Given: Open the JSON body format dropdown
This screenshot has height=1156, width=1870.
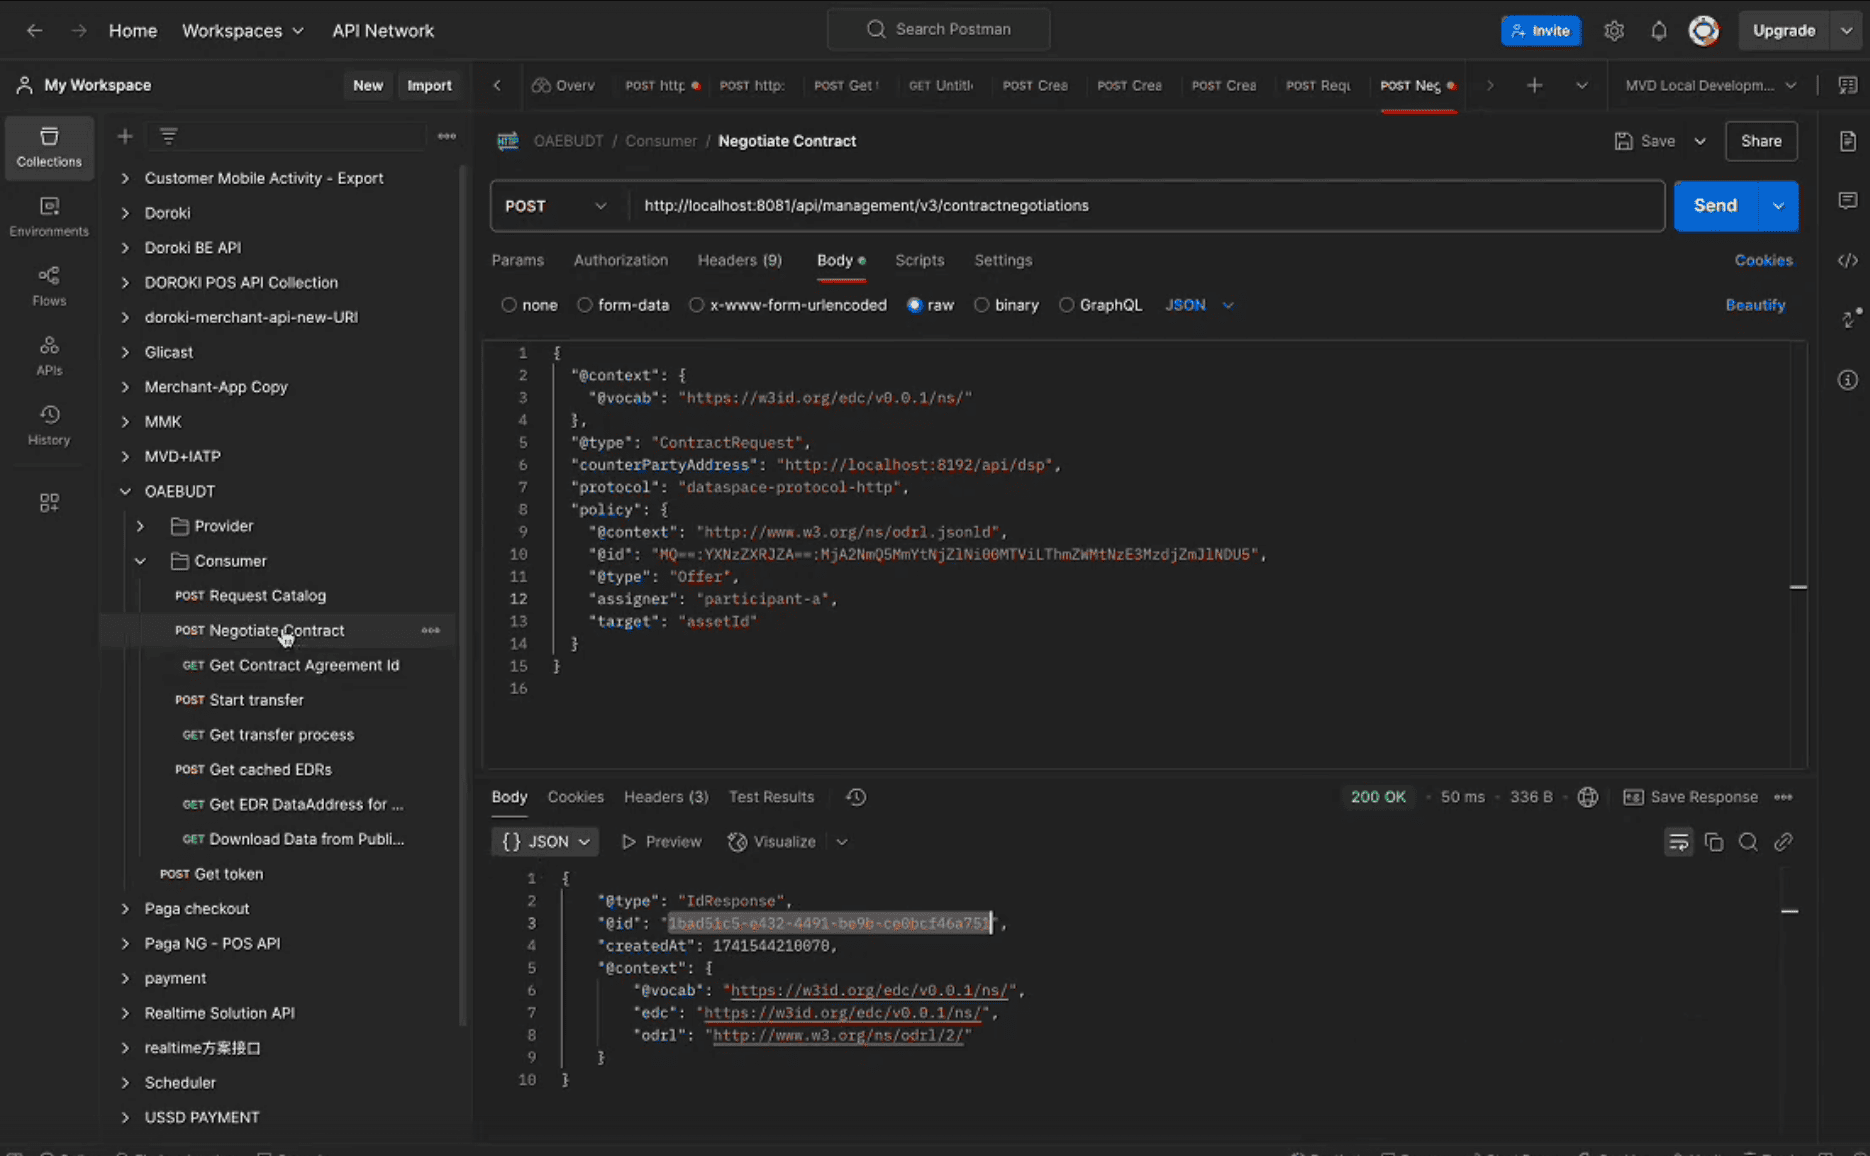Looking at the screenshot, I should [1199, 305].
